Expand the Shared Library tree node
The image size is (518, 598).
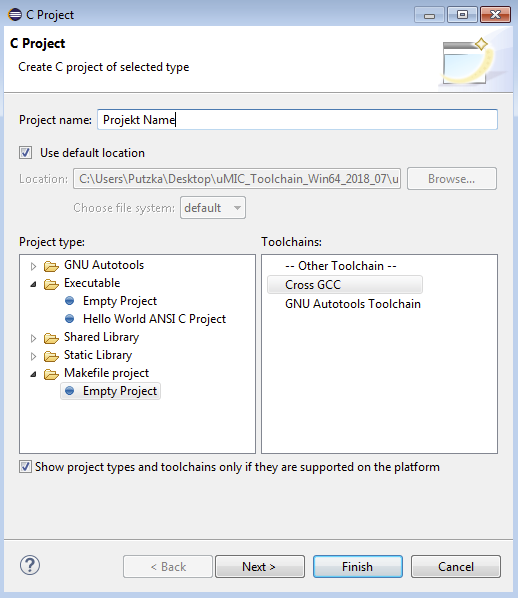[34, 338]
